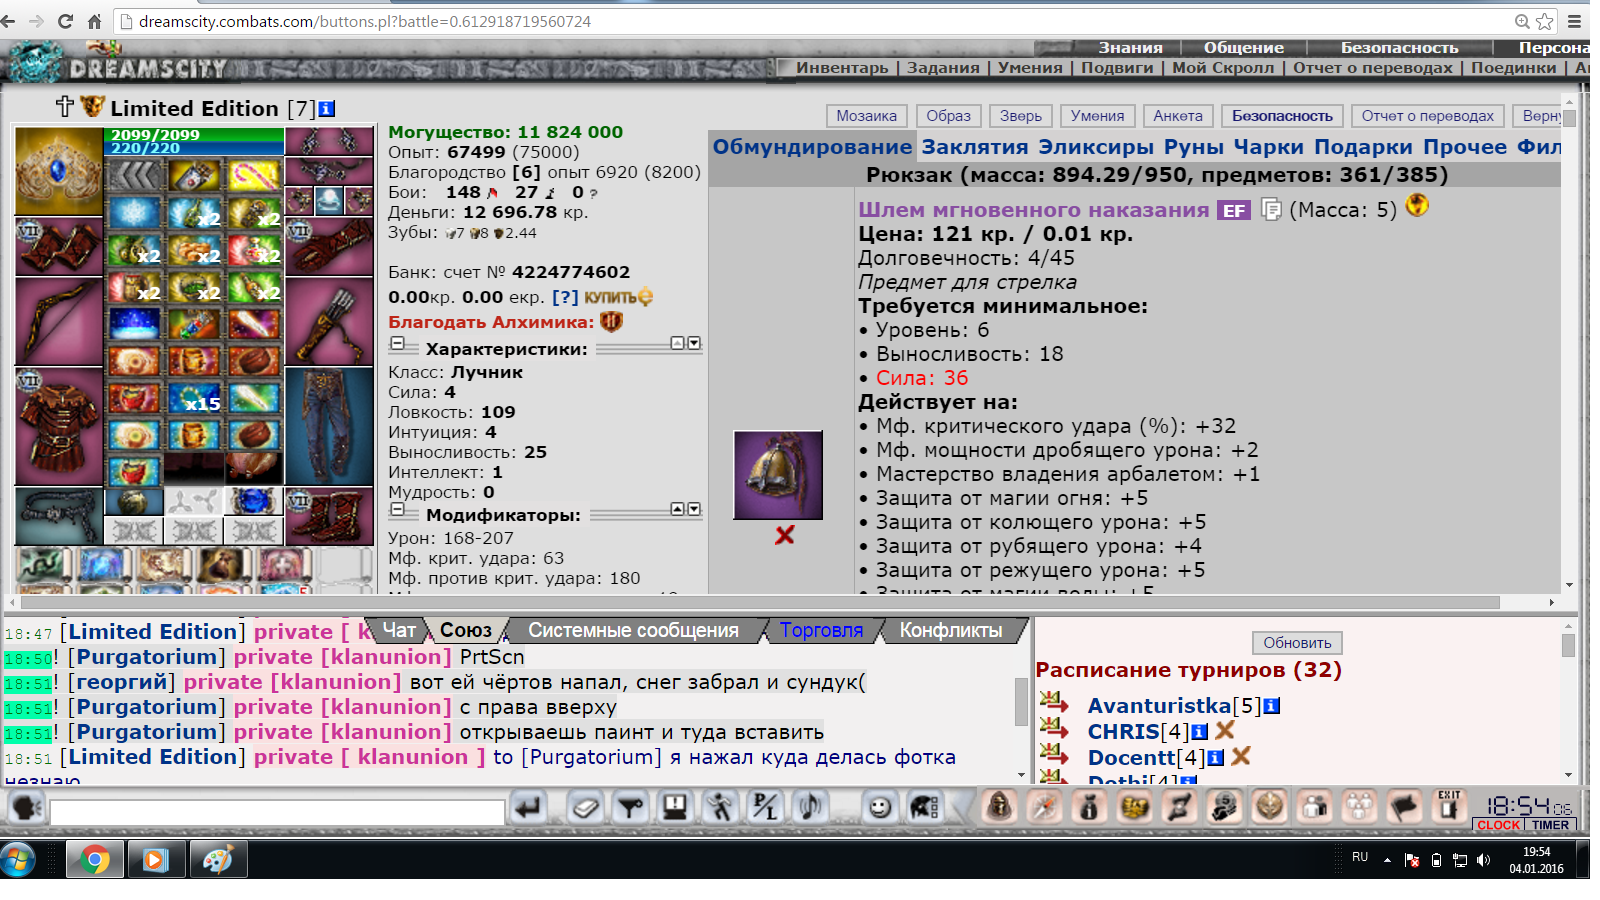Click the down arrow on the Характеристики header
The height and width of the screenshot is (900, 1600).
coord(694,343)
